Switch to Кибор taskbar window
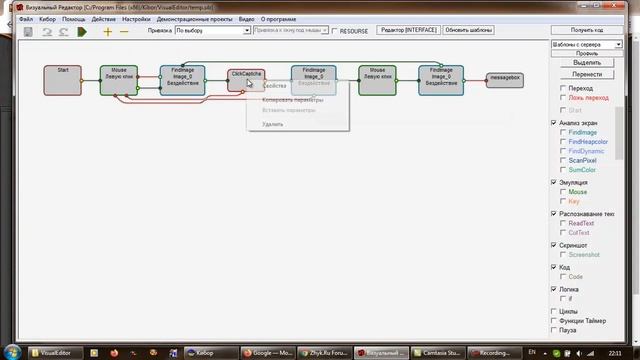This screenshot has width=640, height=360. pyautogui.click(x=211, y=353)
